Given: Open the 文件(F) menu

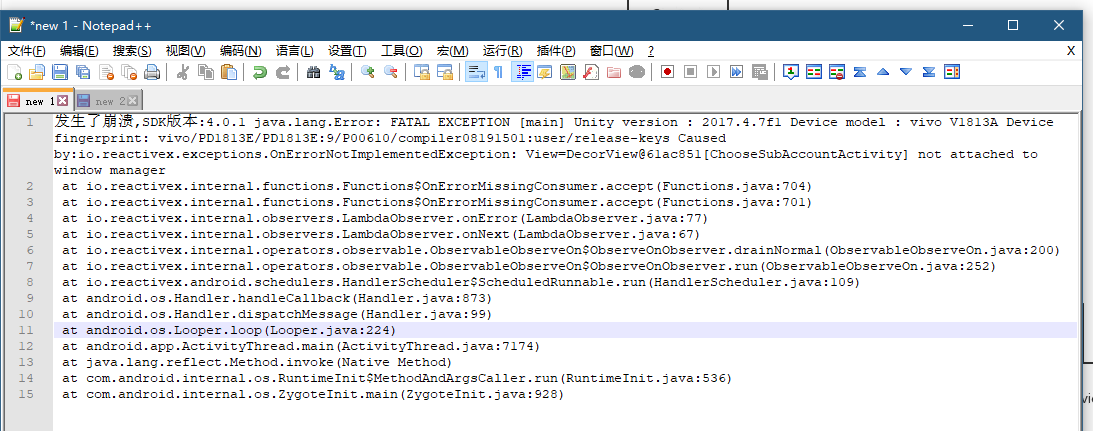Looking at the screenshot, I should click(26, 51).
